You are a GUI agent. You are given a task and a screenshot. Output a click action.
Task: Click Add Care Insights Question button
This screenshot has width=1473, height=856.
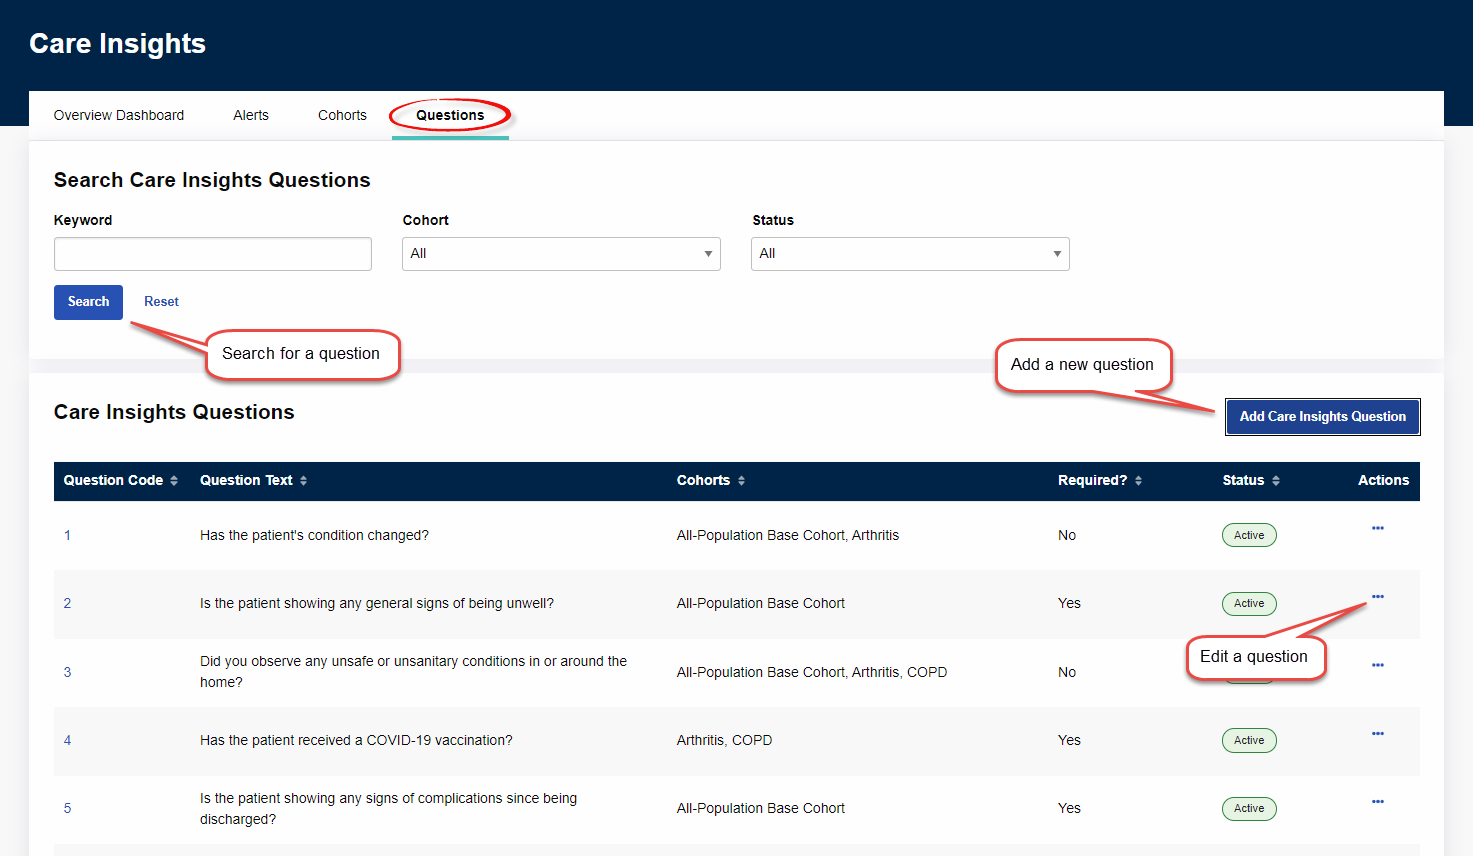tap(1322, 417)
